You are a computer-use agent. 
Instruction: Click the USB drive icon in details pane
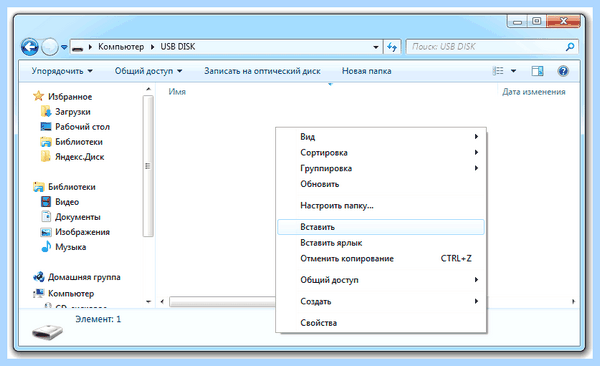(47, 332)
